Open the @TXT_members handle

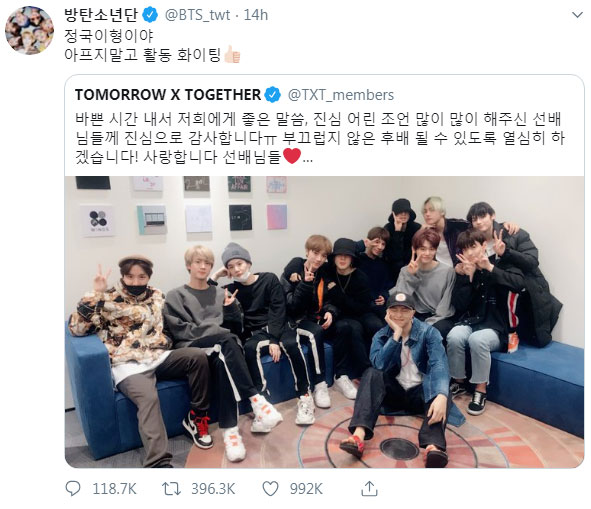341,95
